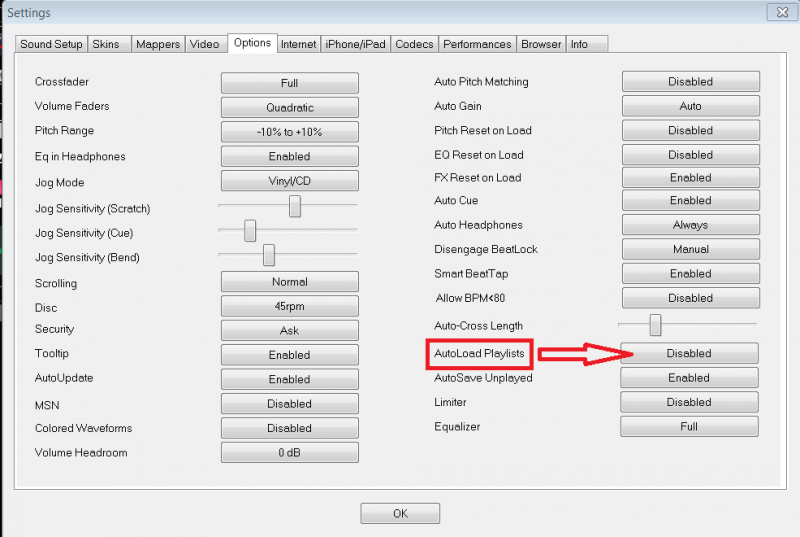Open the Skins tab
The image size is (800, 537).
click(x=105, y=44)
